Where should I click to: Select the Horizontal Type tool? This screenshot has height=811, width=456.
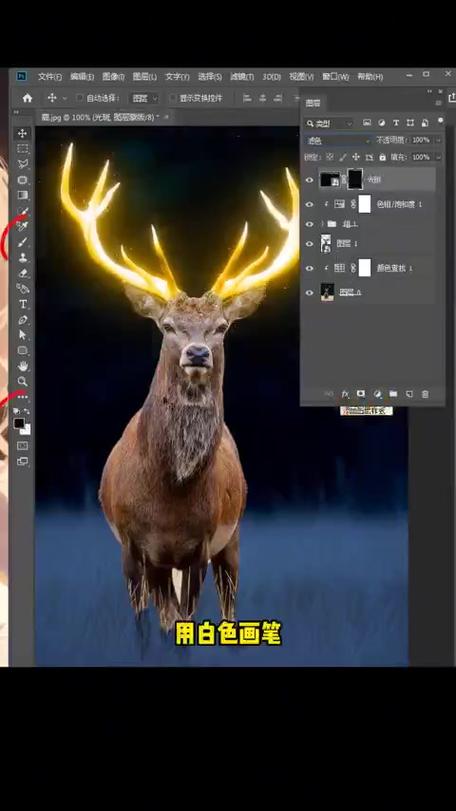22,304
